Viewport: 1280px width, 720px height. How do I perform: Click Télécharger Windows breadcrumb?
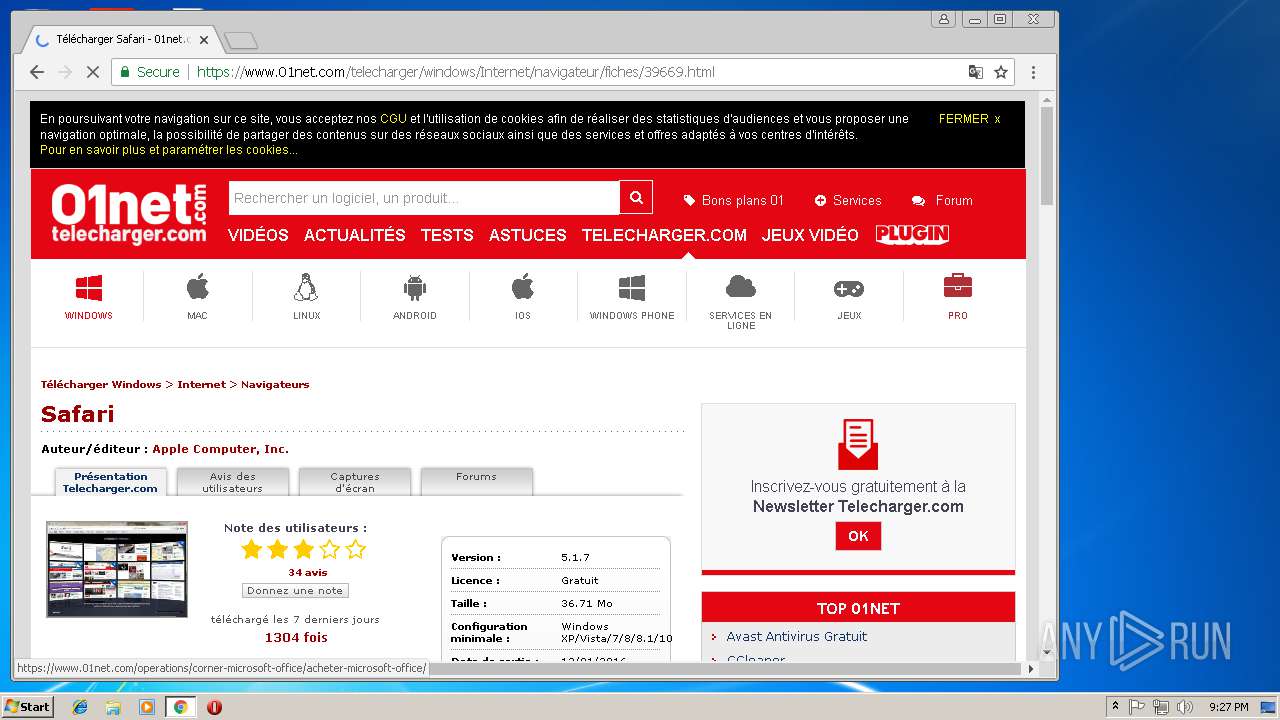(x=101, y=384)
